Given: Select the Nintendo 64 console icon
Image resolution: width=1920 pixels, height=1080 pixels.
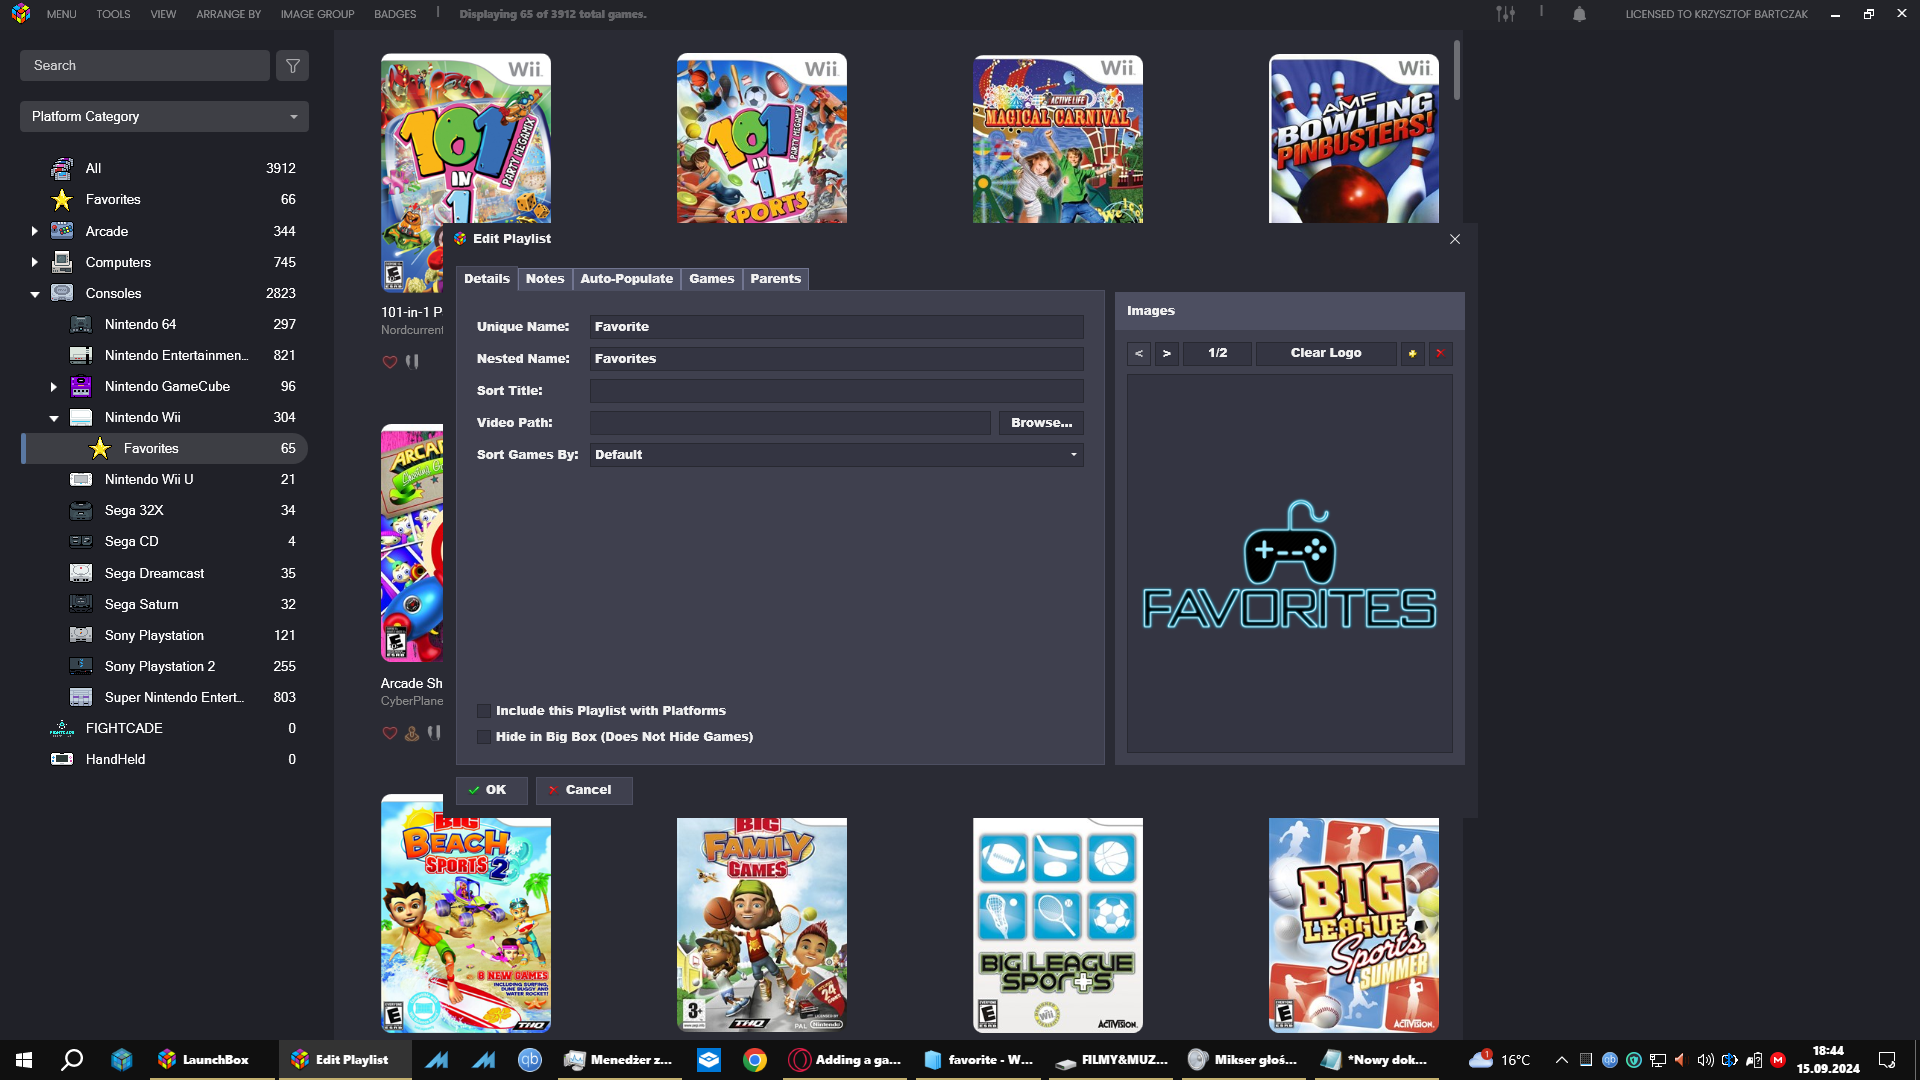Looking at the screenshot, I should pyautogui.click(x=81, y=324).
